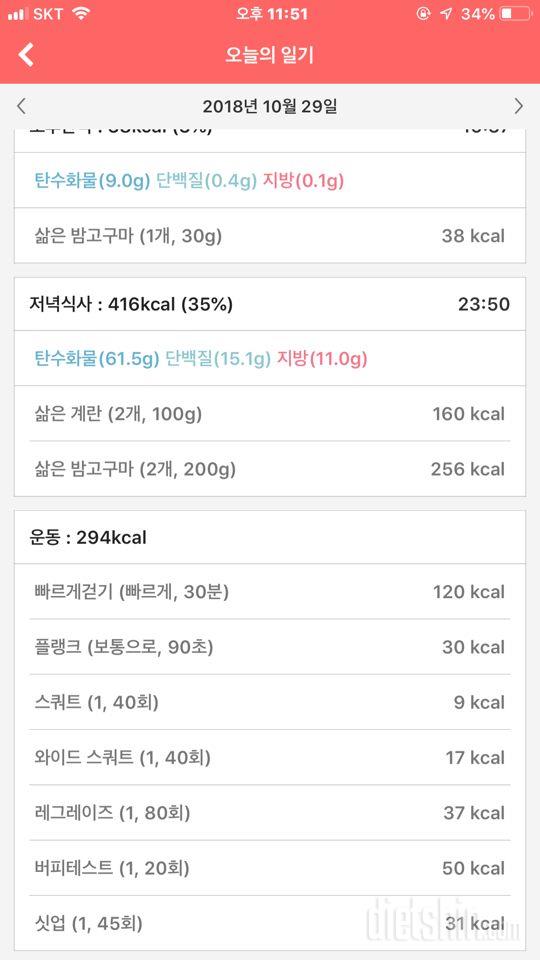Tap the cellular signal bars icon

(x=18, y=13)
